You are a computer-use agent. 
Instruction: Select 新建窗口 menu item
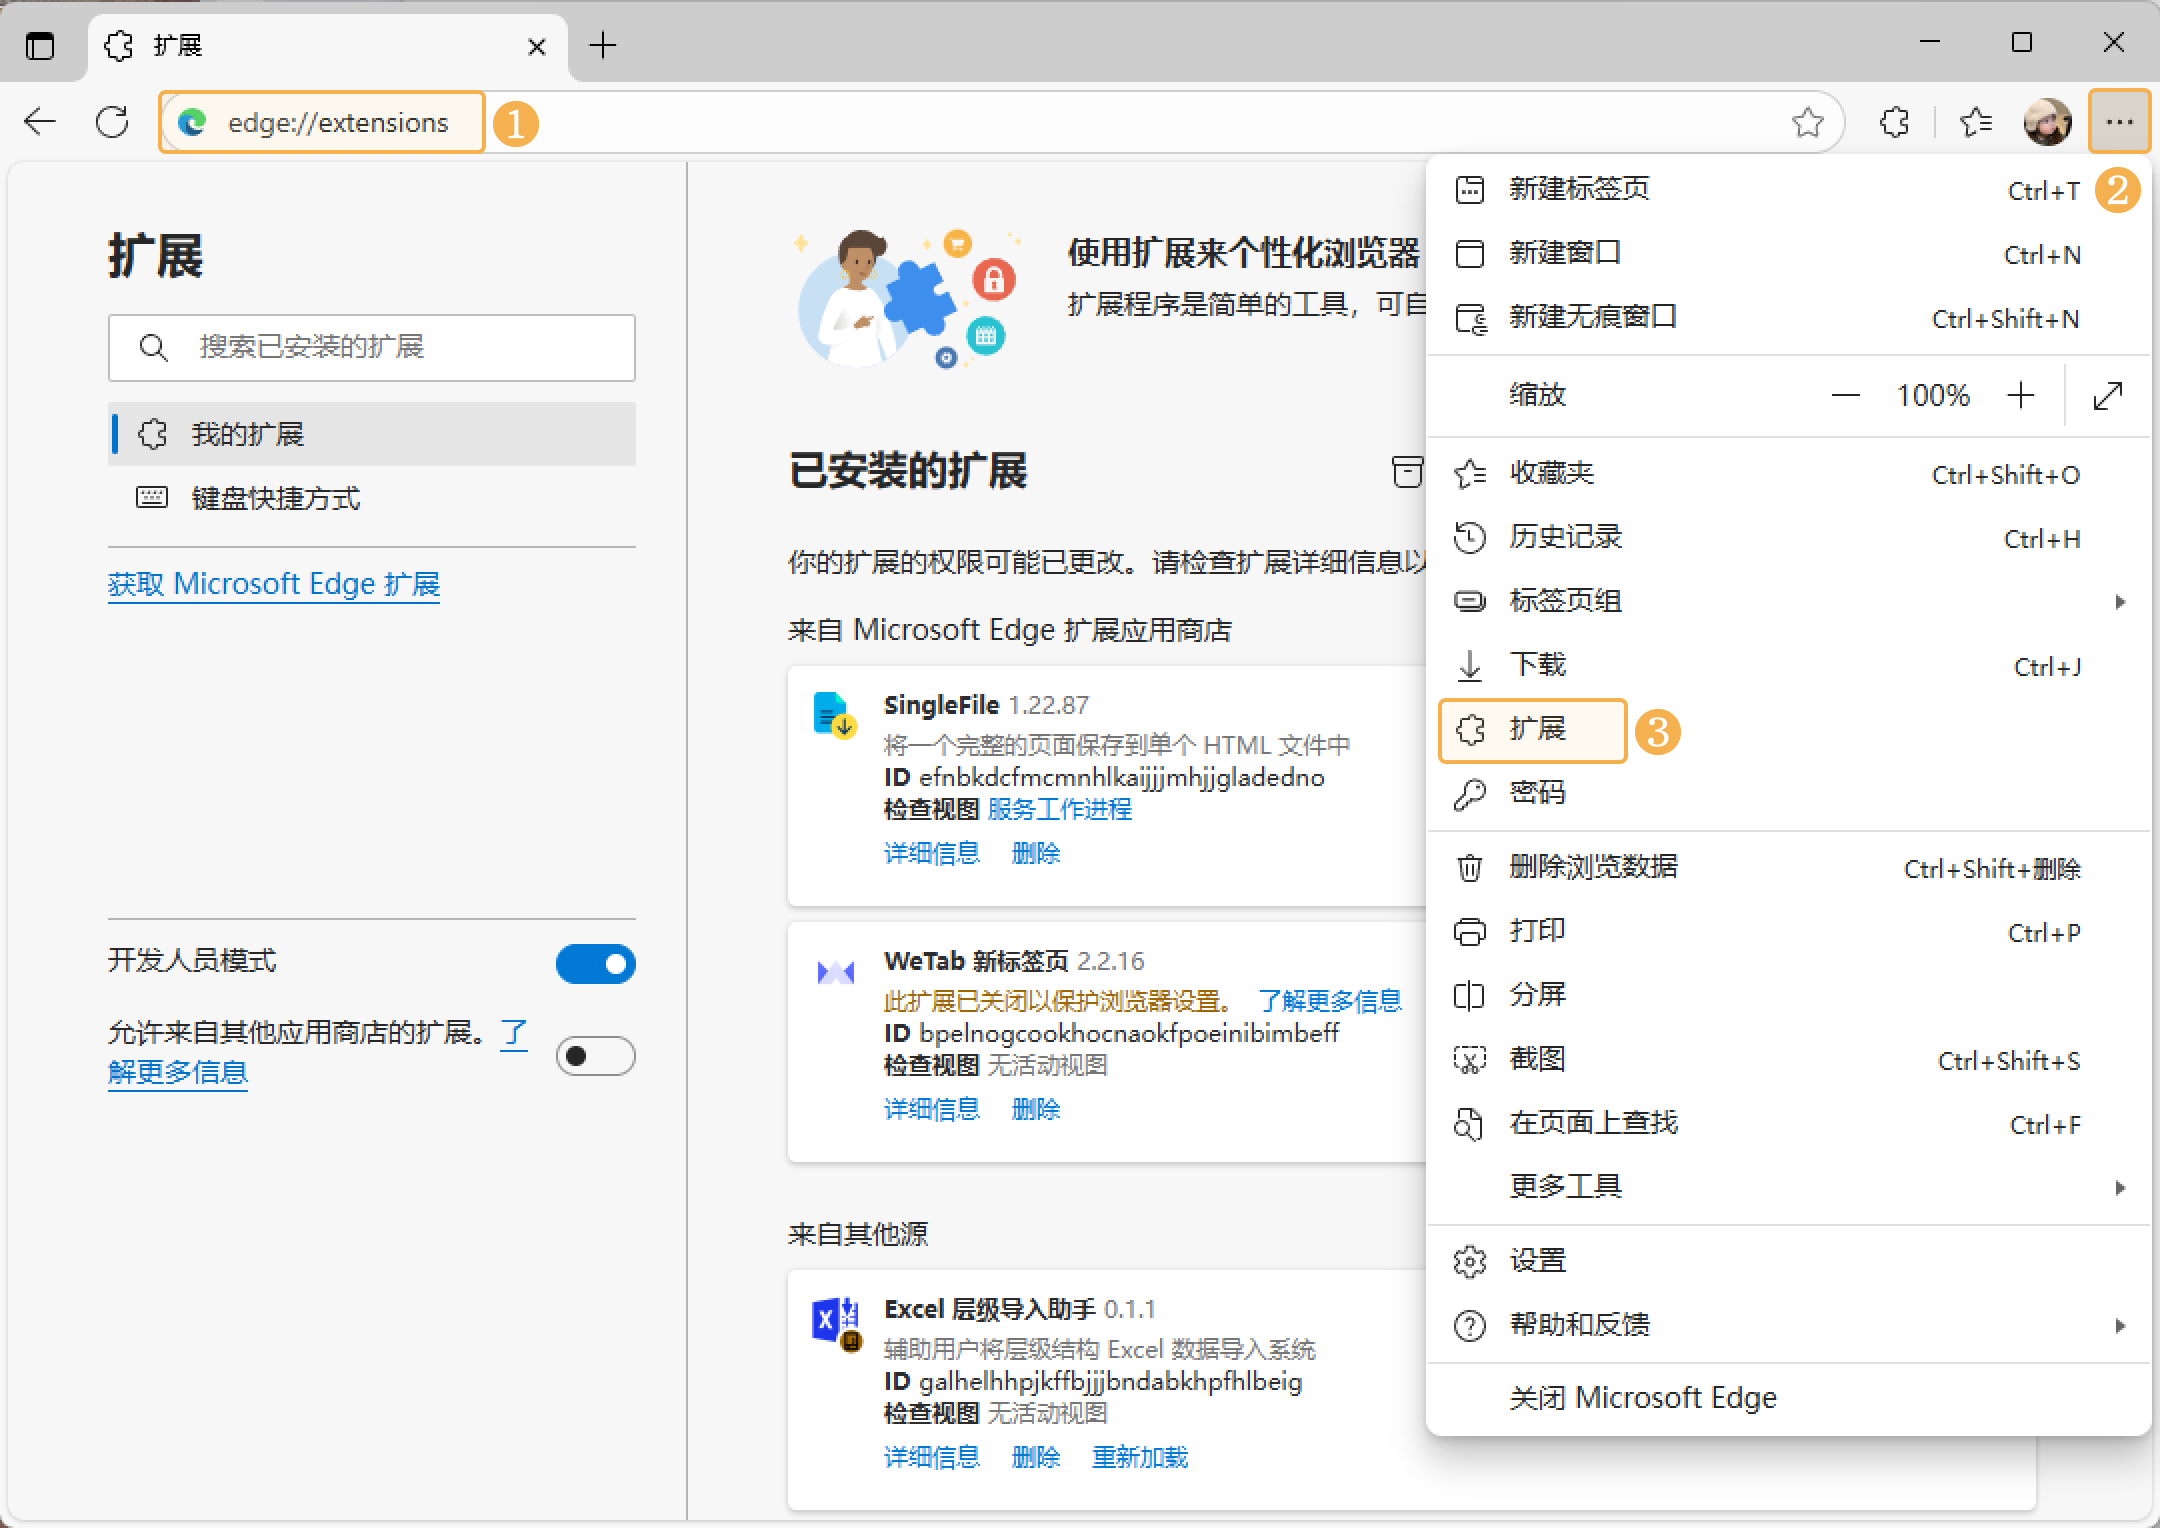(x=1788, y=254)
